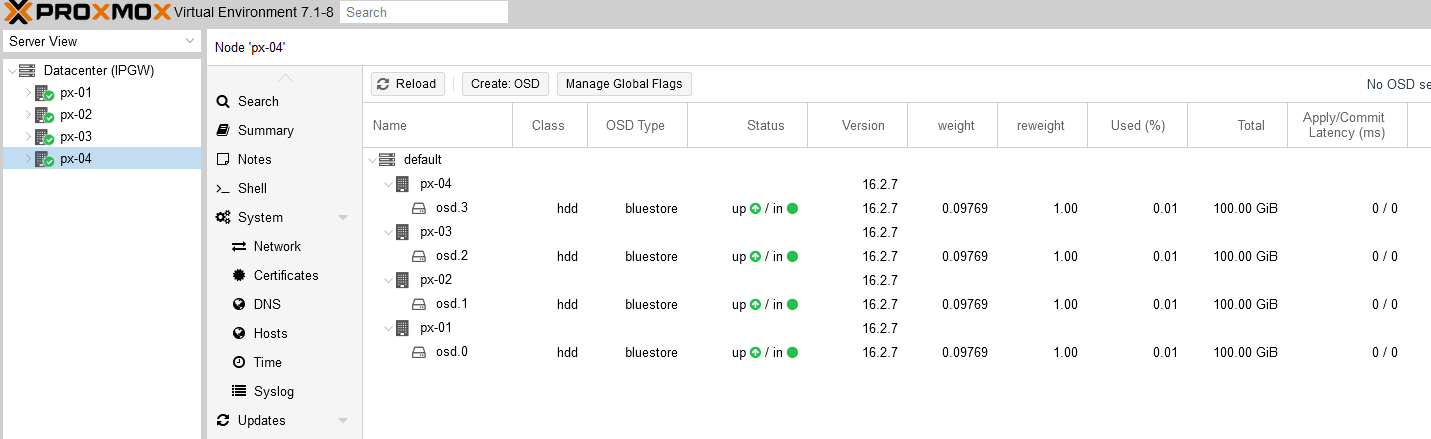Expand the px-02 node in resource tree
Viewport: 1431px width, 439px height.
point(28,115)
